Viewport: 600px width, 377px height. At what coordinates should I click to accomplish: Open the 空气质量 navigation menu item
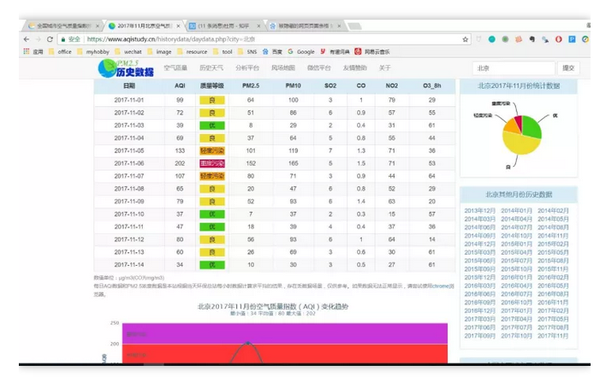(176, 68)
